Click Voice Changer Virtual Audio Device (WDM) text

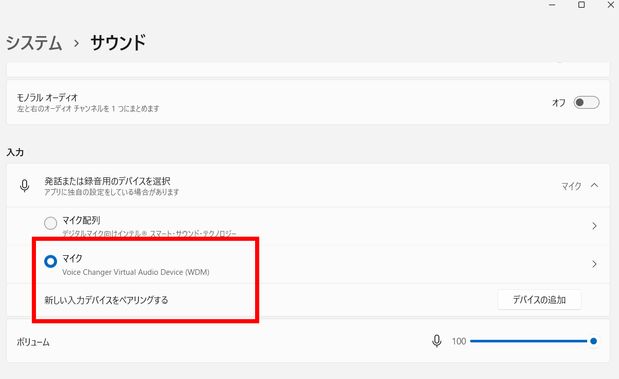coord(136,272)
